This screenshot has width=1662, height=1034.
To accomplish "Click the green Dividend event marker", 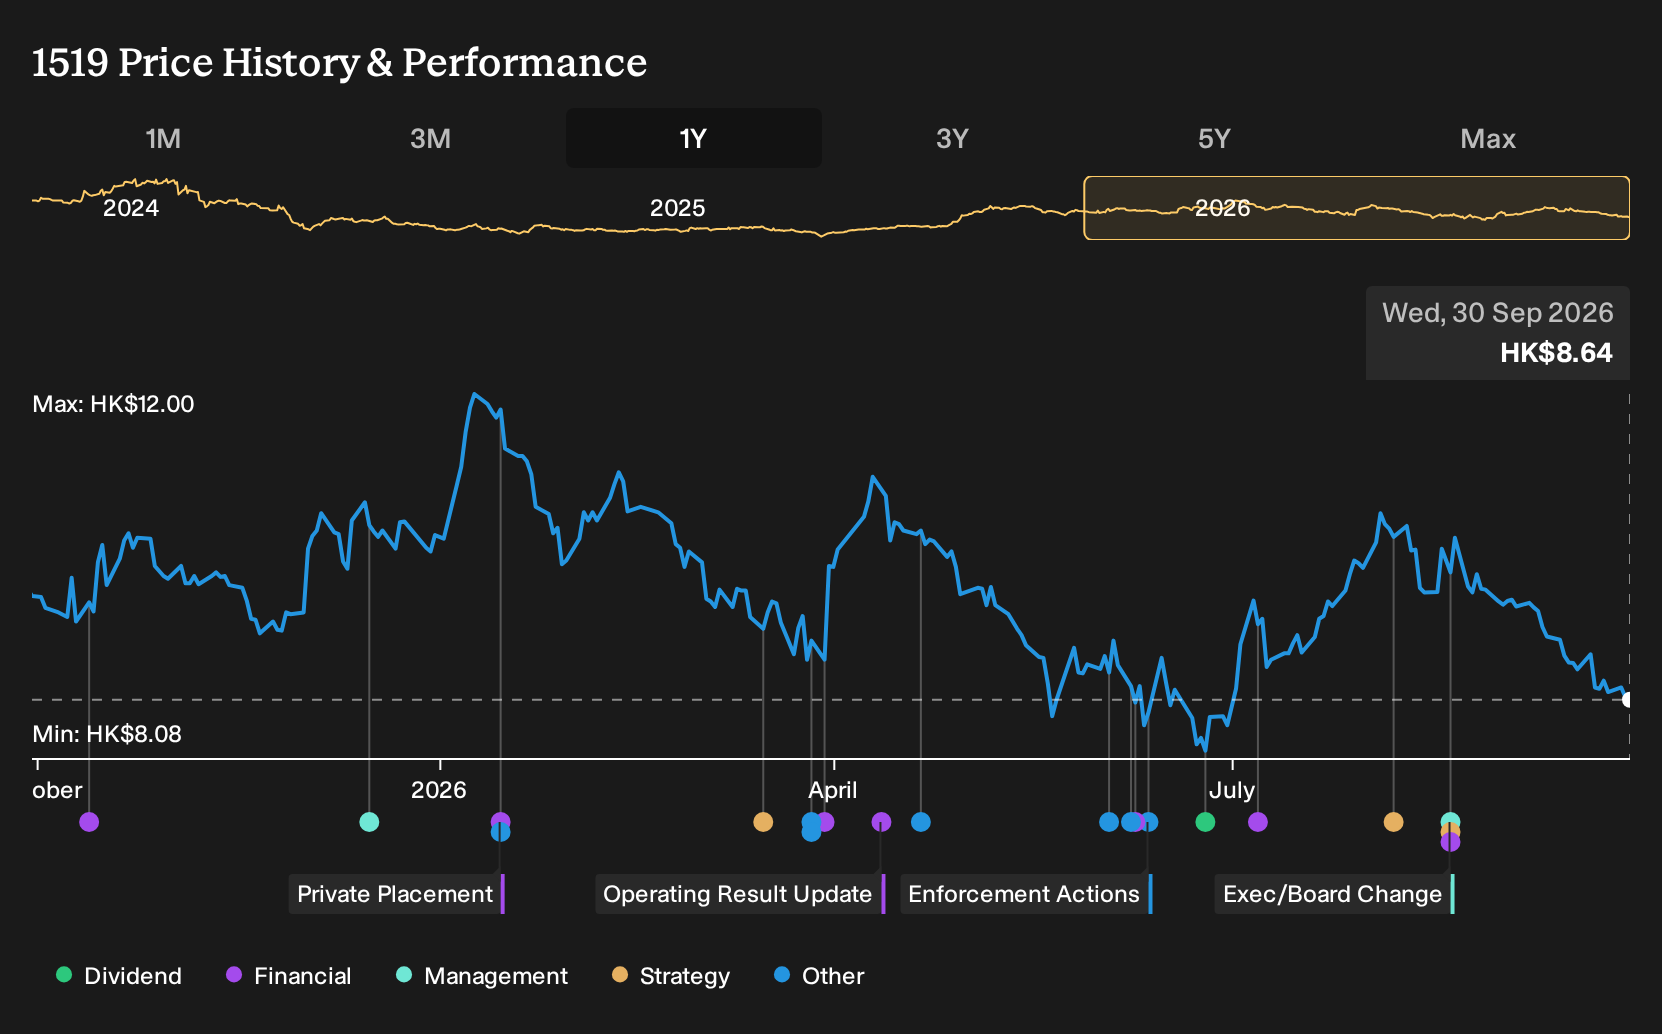I will (1205, 822).
